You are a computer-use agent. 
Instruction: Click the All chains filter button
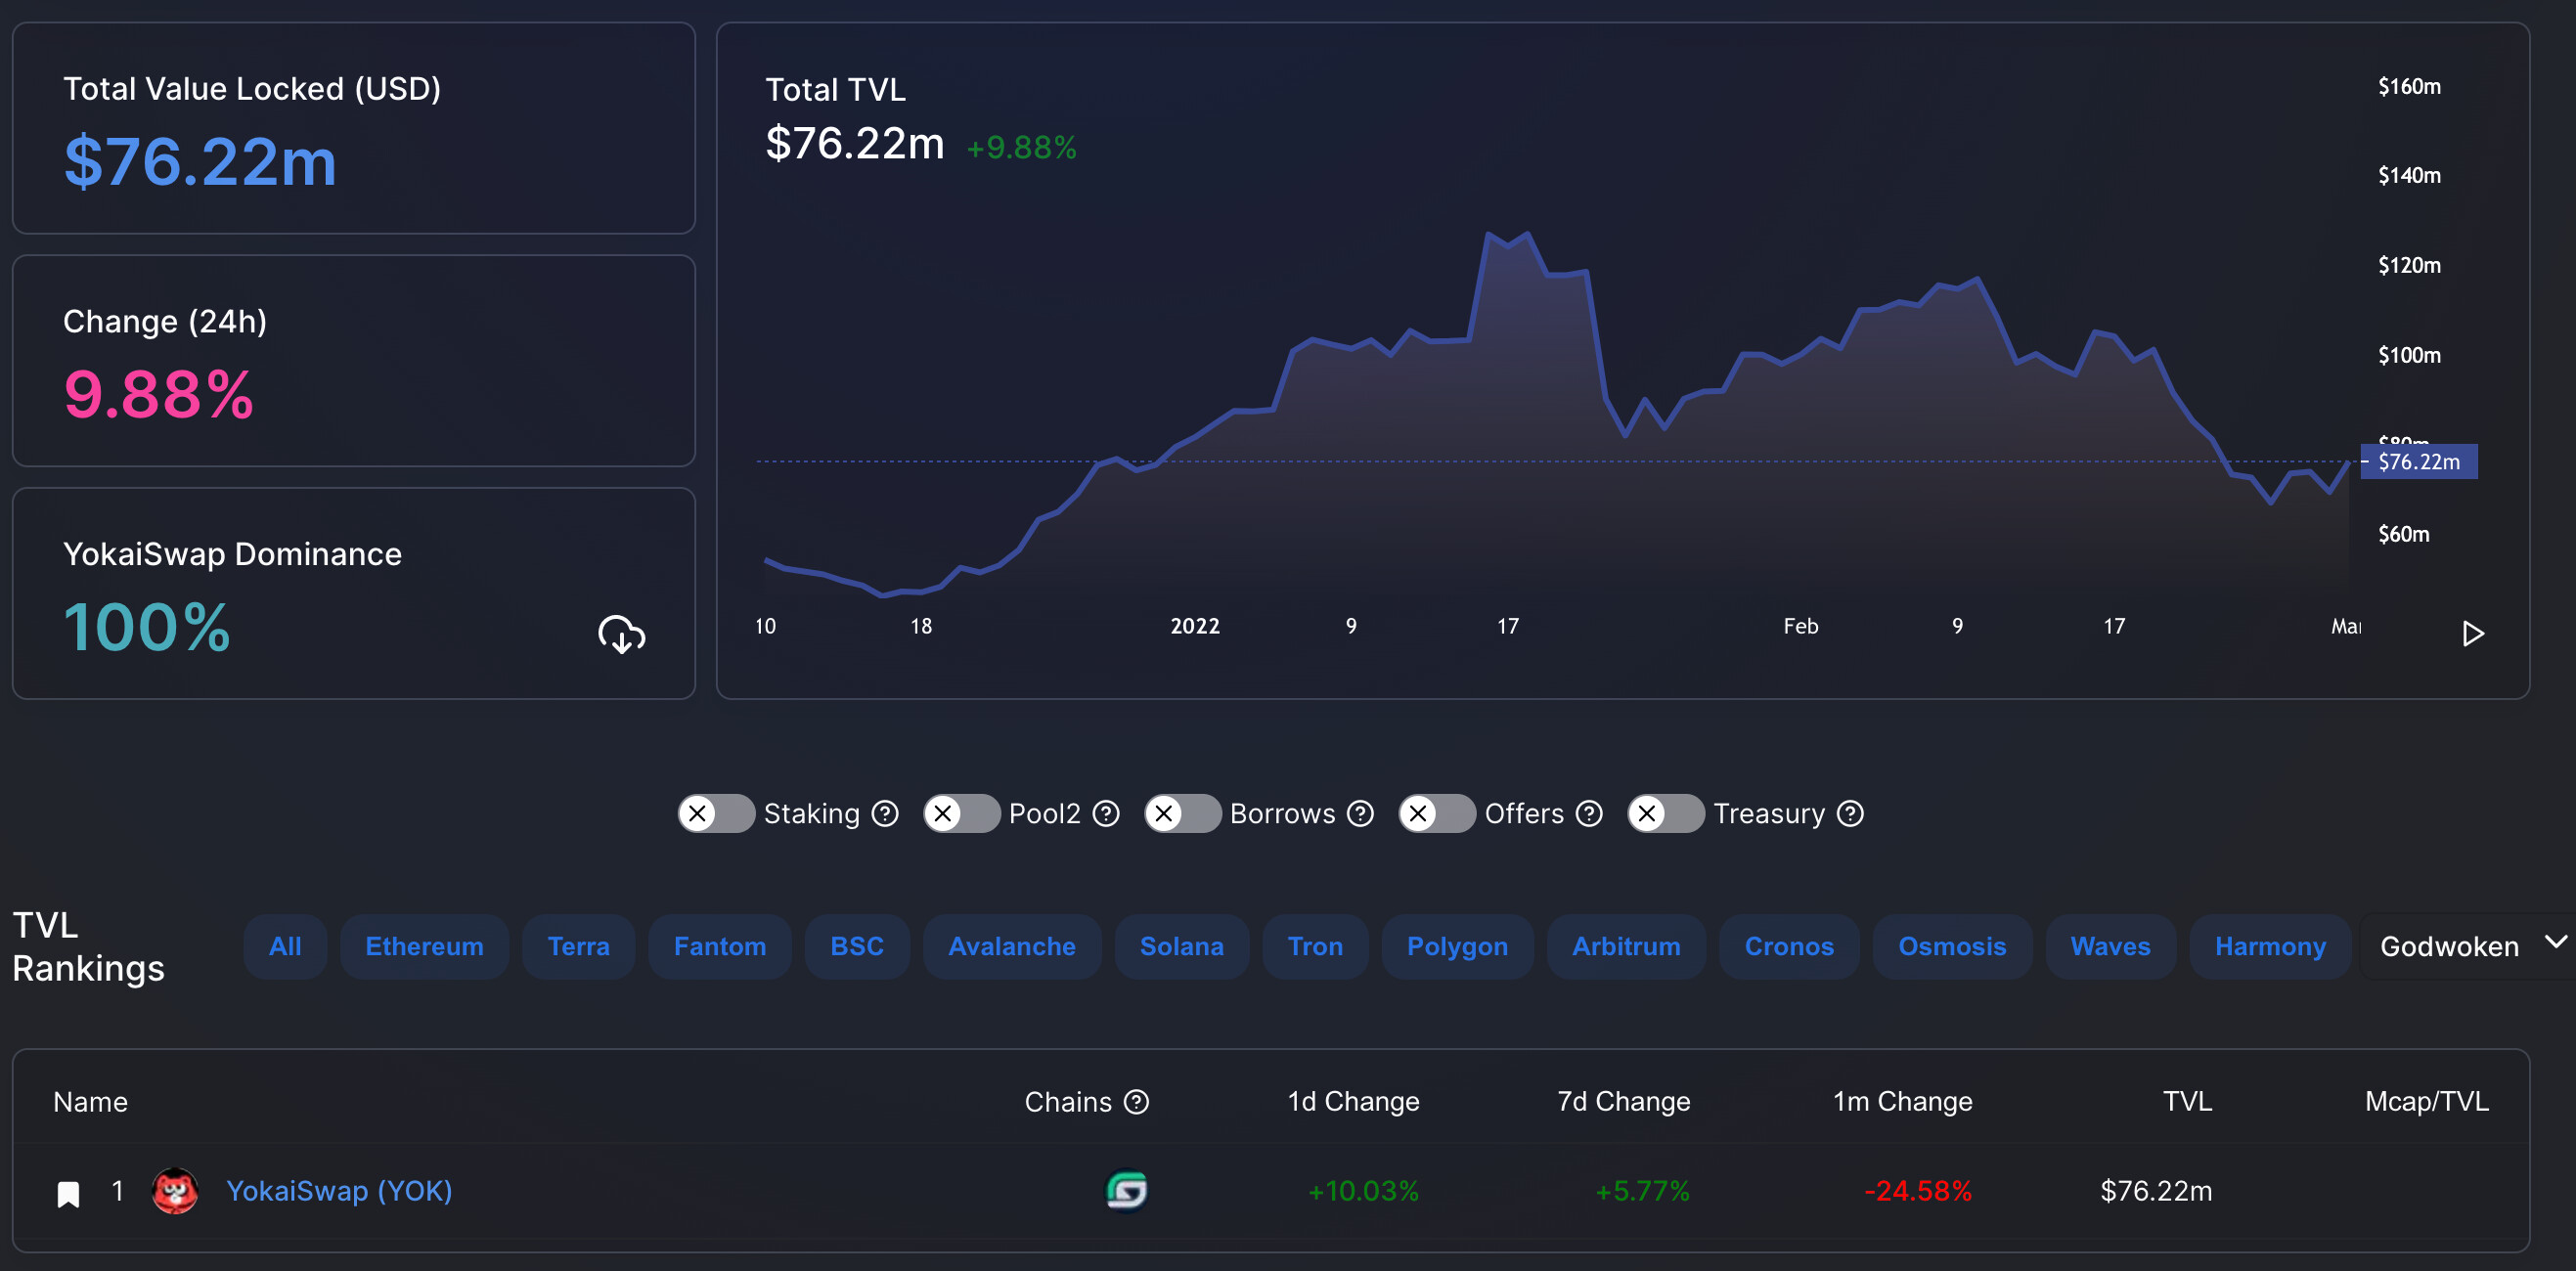pyautogui.click(x=285, y=945)
